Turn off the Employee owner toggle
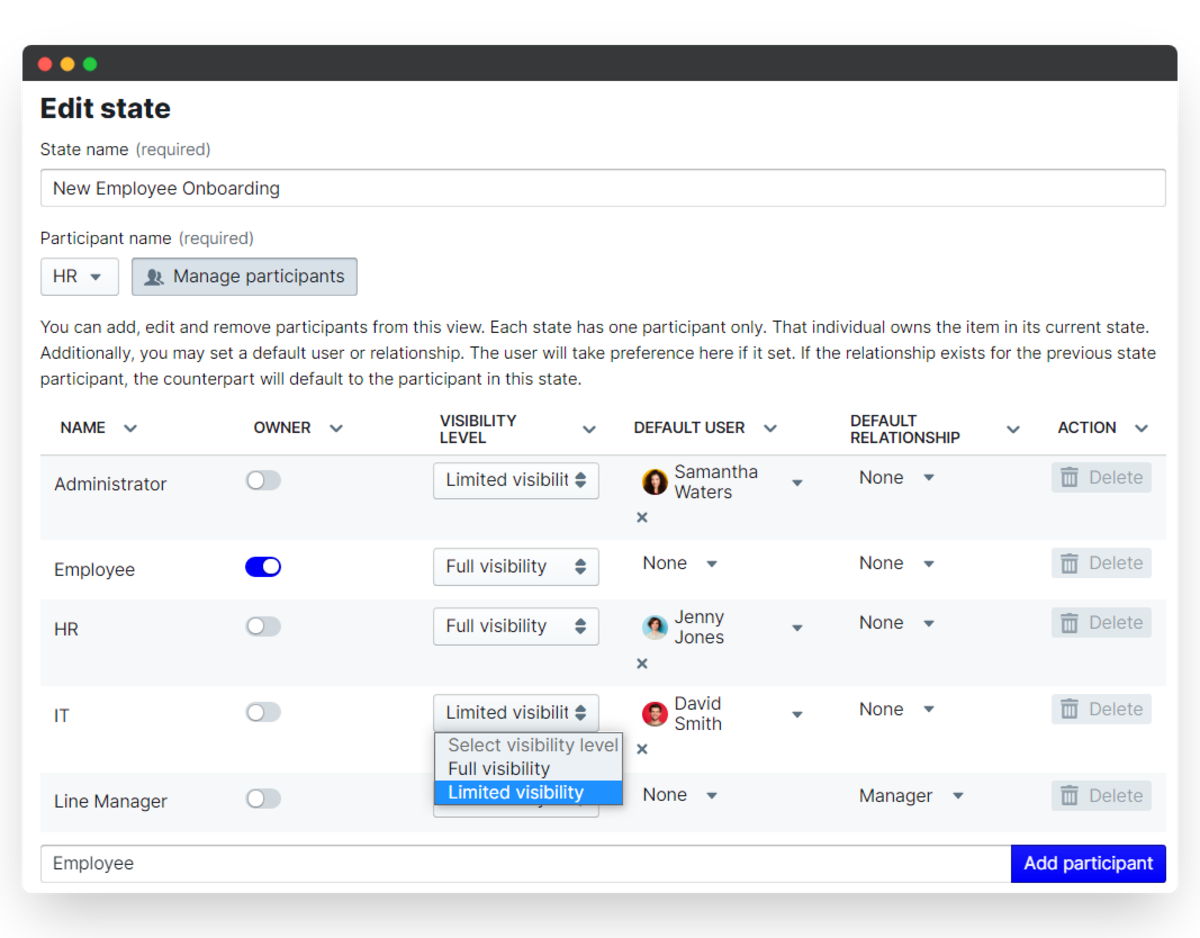Viewport: 1200px width, 938px height. 264,567
